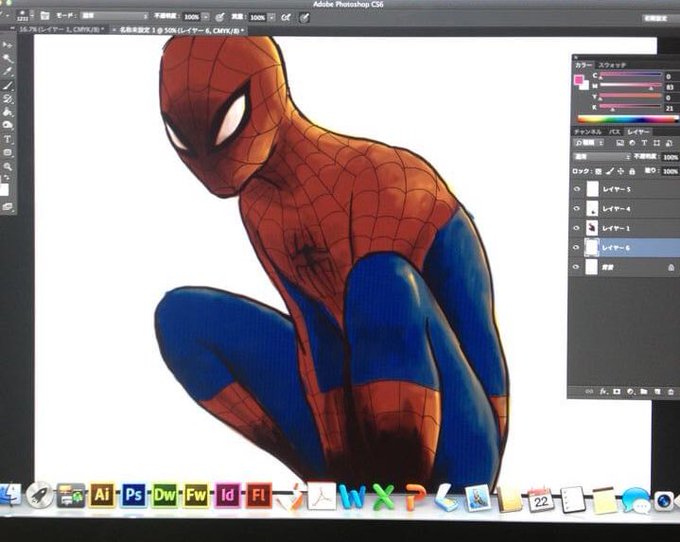This screenshot has width=680, height=542.
Task: Click the C (cyan) slider in Color panel
Action: click(631, 75)
